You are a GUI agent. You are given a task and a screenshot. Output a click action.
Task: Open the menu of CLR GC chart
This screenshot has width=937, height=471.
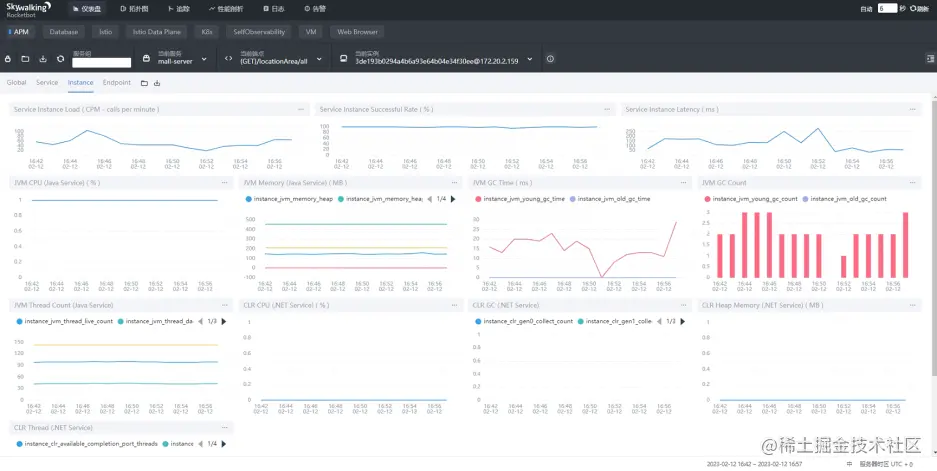[683, 305]
